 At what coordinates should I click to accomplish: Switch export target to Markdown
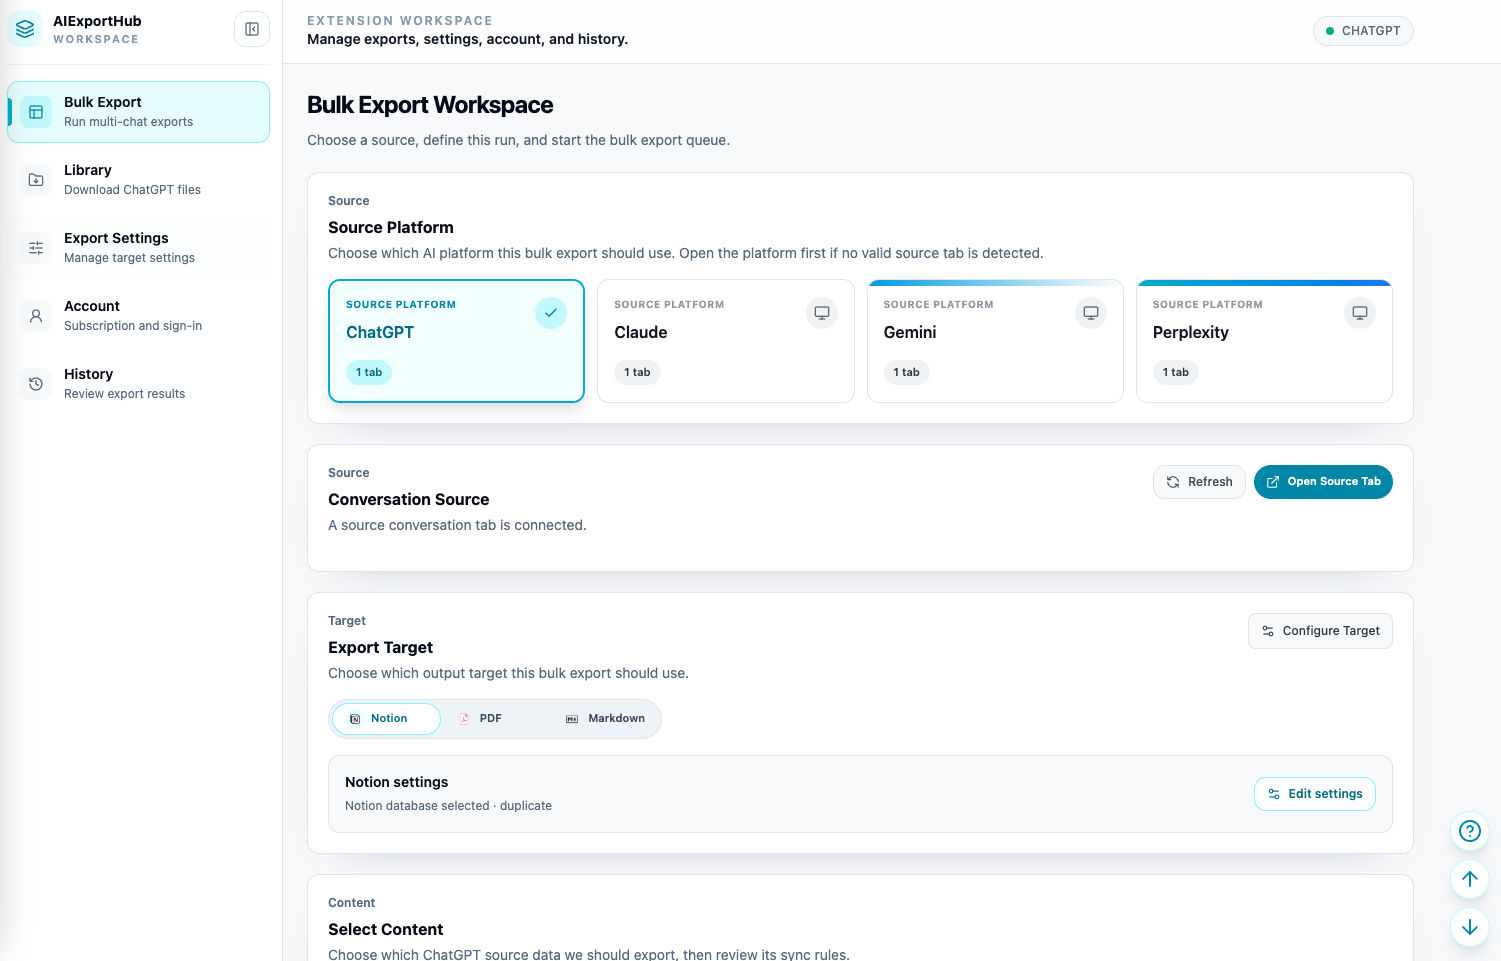coord(605,719)
